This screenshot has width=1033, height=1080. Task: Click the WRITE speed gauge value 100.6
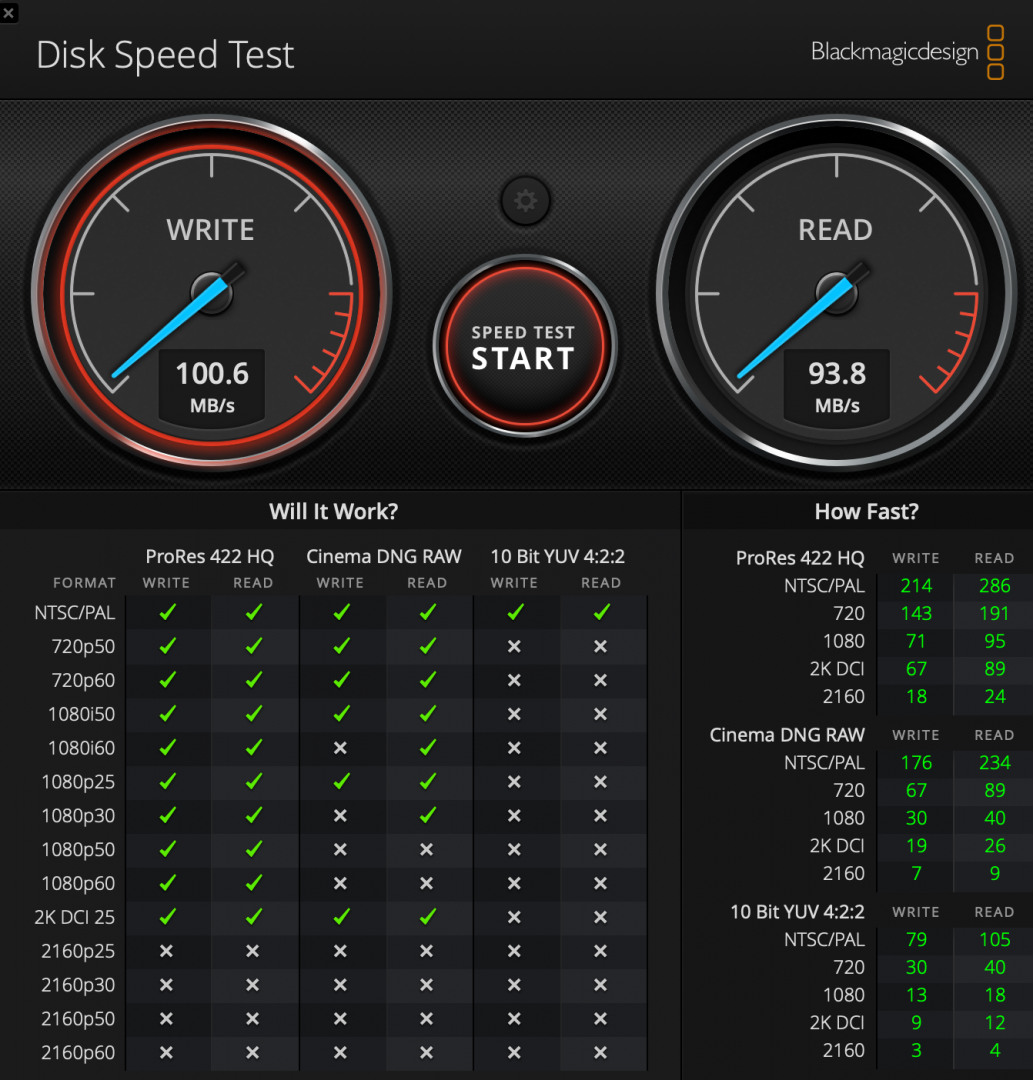(x=212, y=374)
